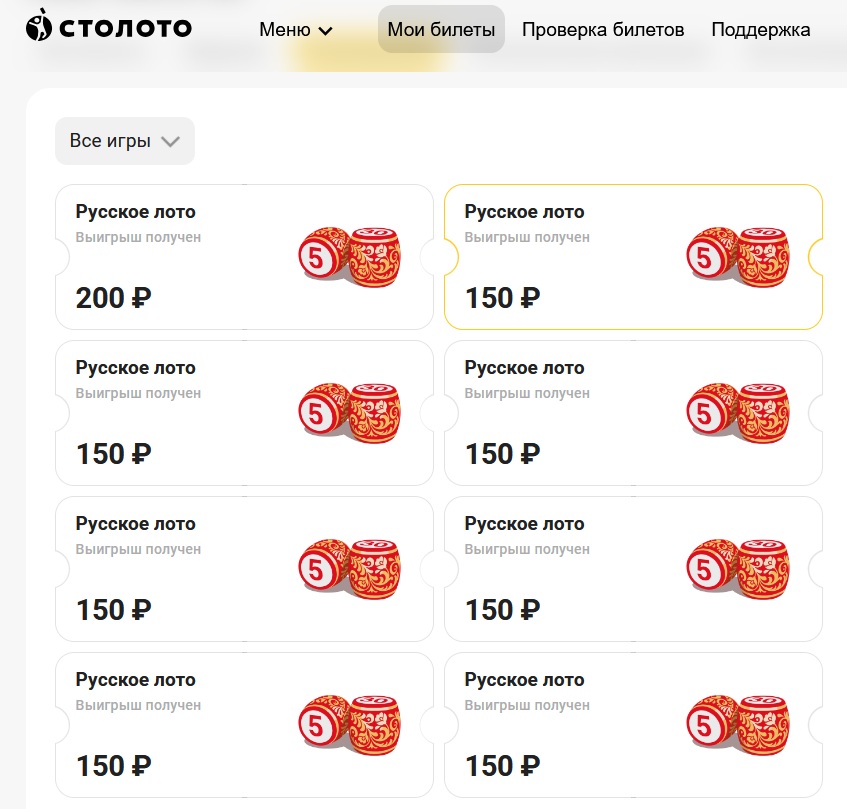847x809 pixels.
Task: Open the Все игры filter dropdown
Action: (124, 141)
